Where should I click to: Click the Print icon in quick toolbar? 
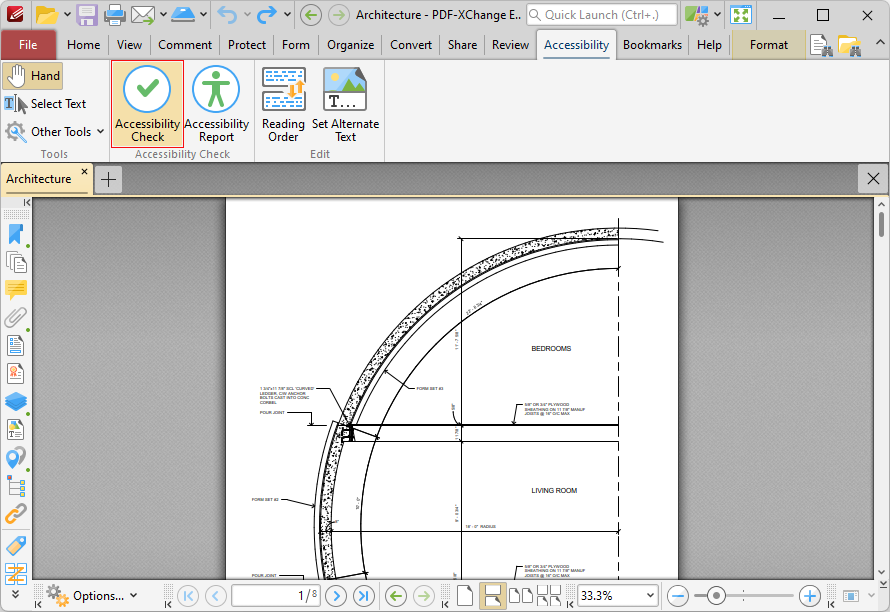(x=115, y=15)
